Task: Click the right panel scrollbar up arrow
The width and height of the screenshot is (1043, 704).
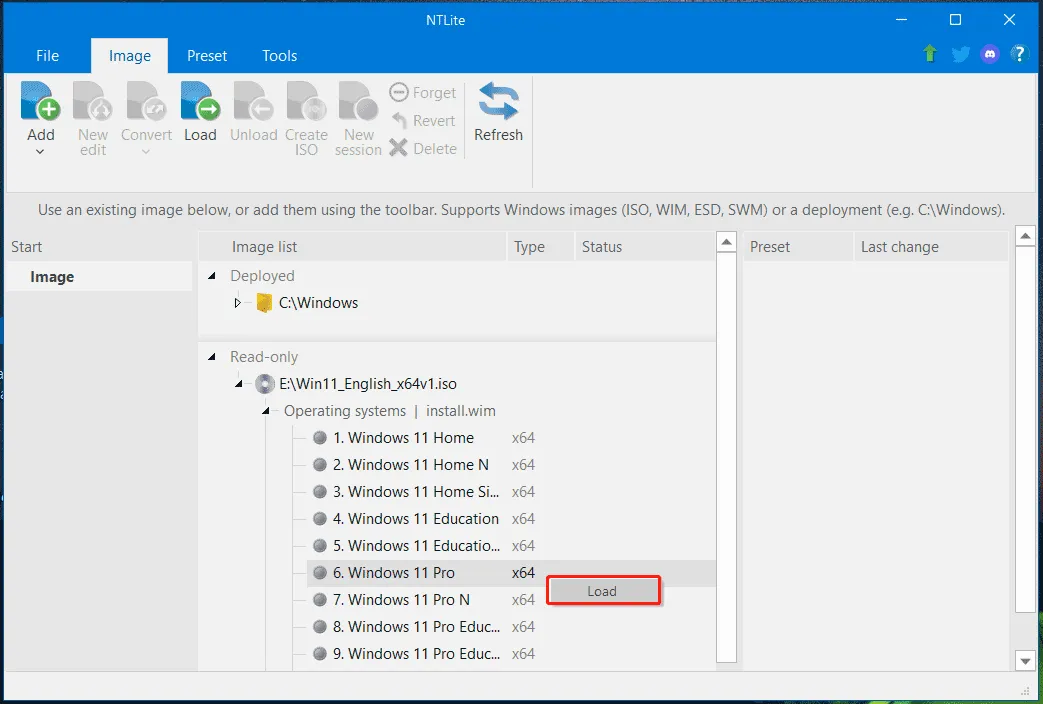Action: (1026, 236)
